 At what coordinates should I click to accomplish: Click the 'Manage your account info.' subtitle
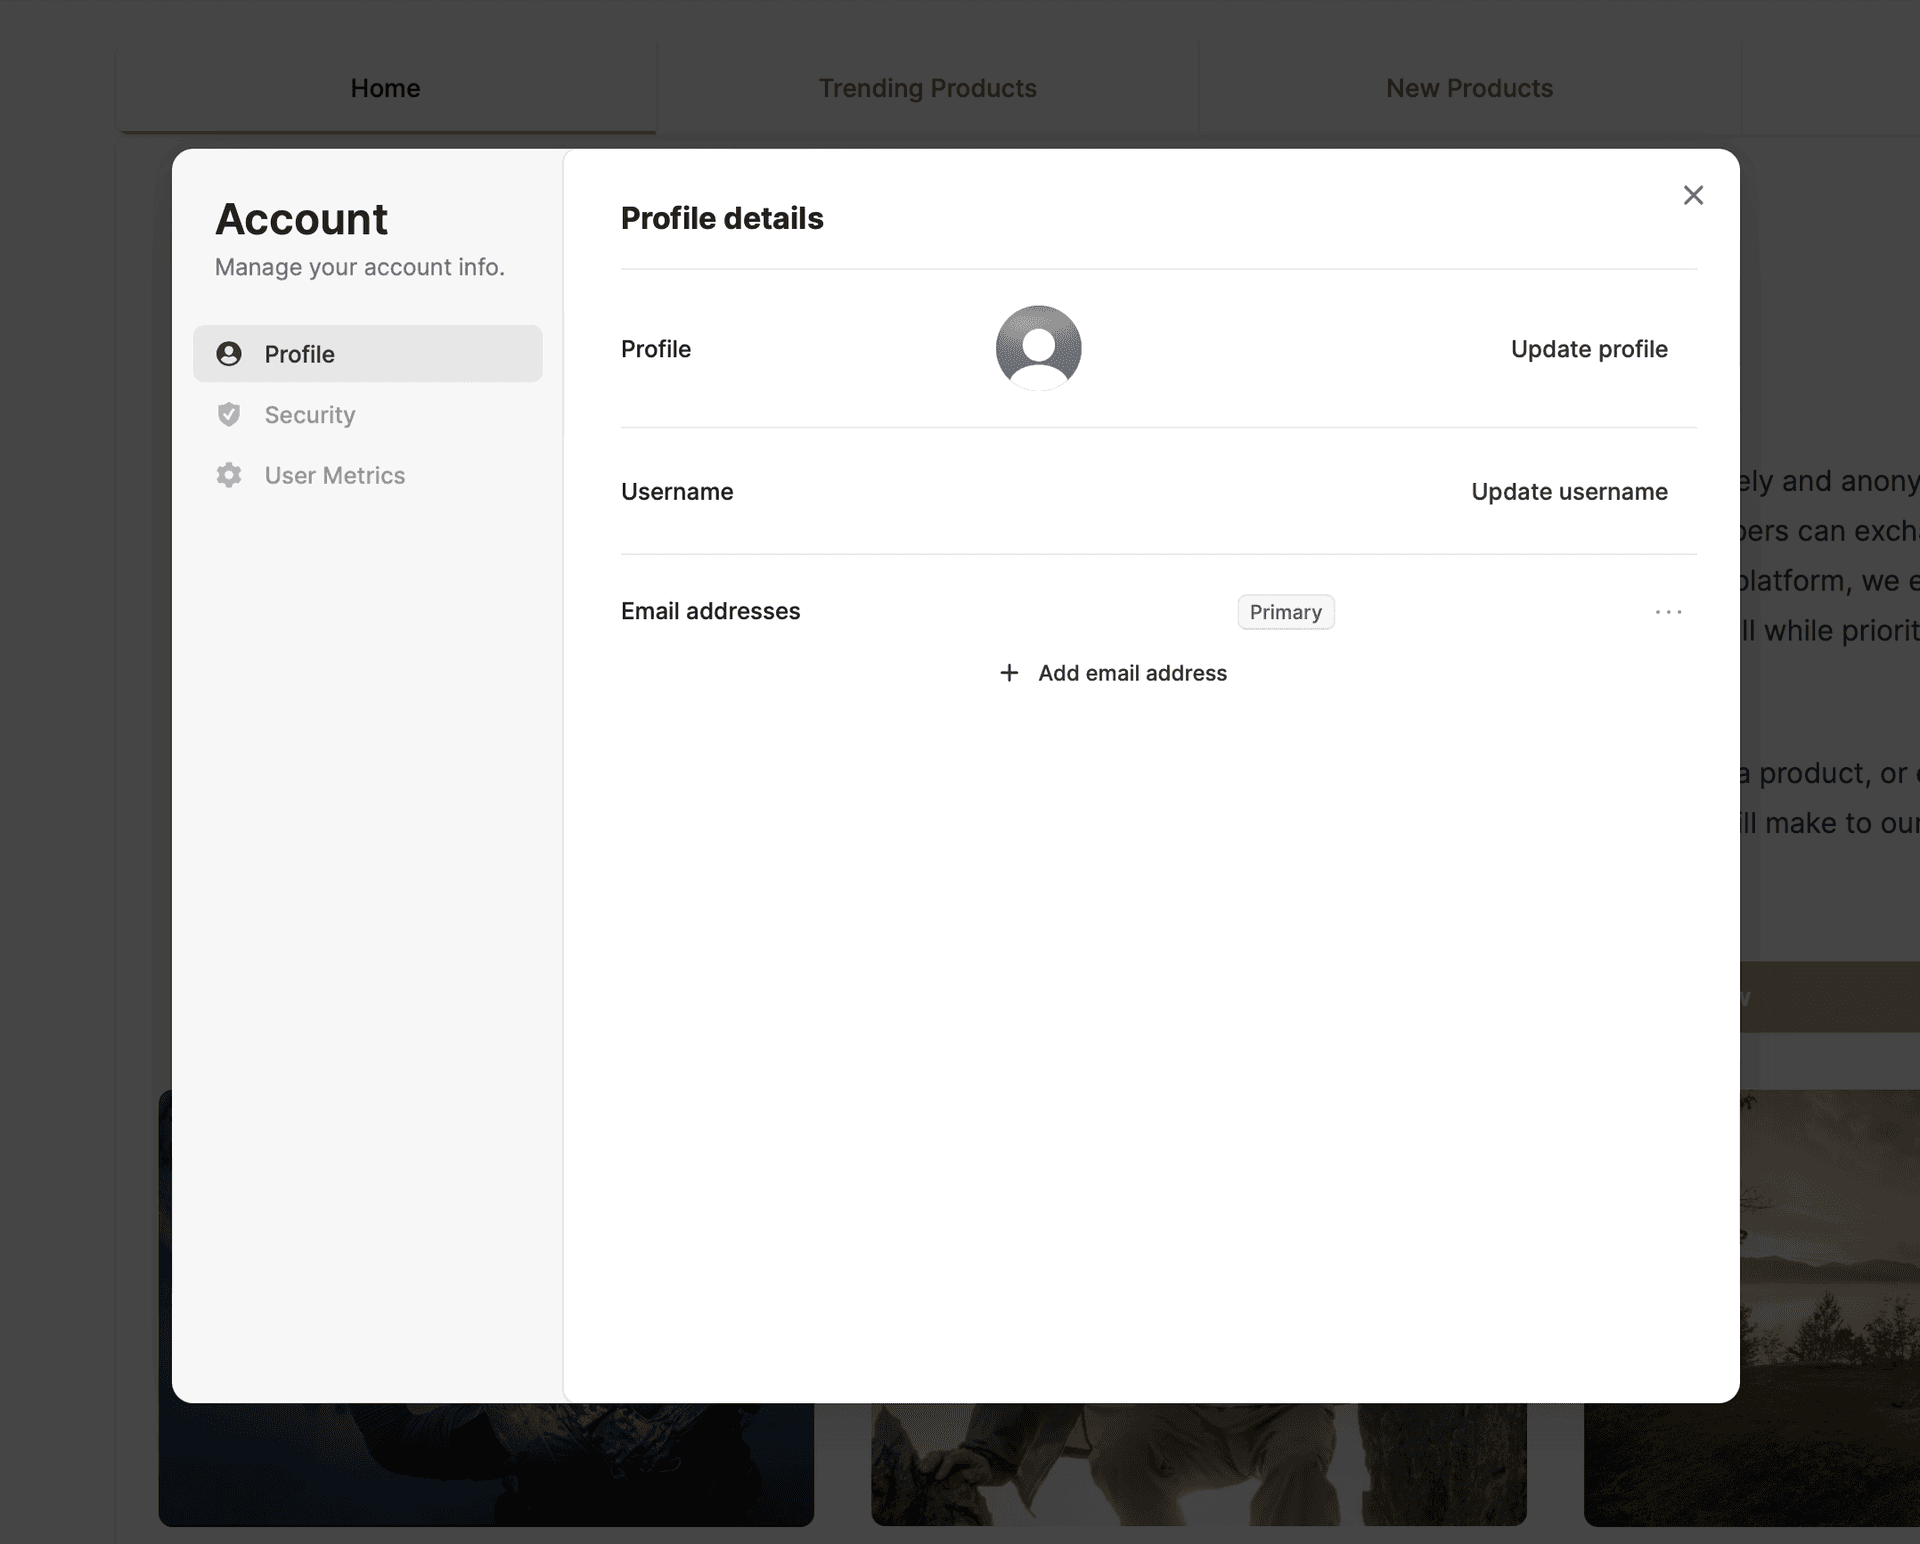pos(360,267)
